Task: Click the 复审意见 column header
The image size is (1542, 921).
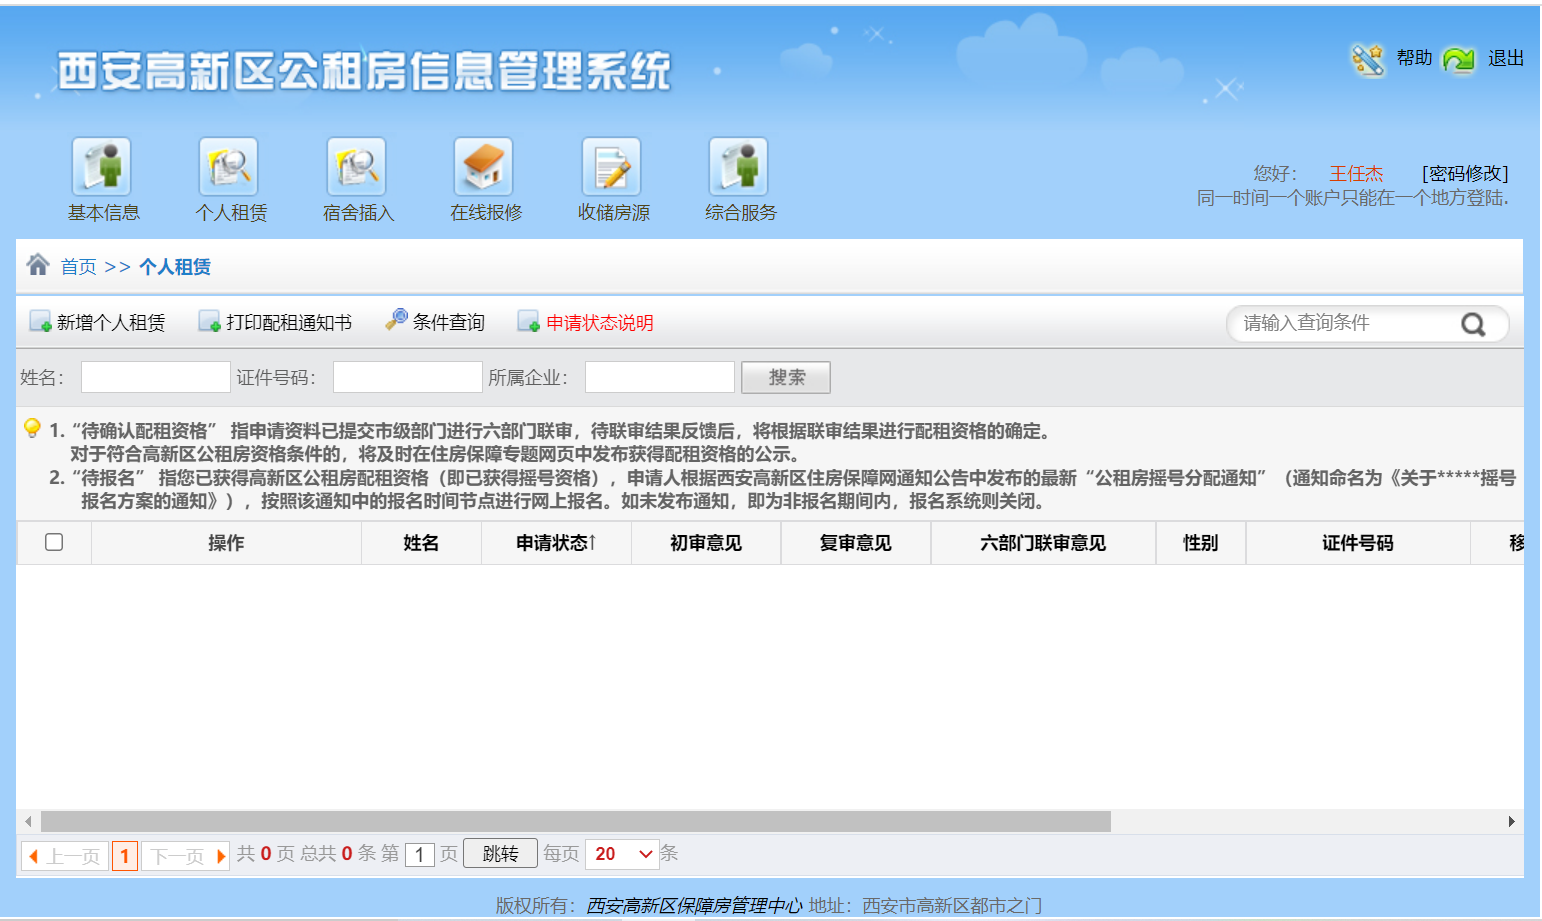Action: 856,543
